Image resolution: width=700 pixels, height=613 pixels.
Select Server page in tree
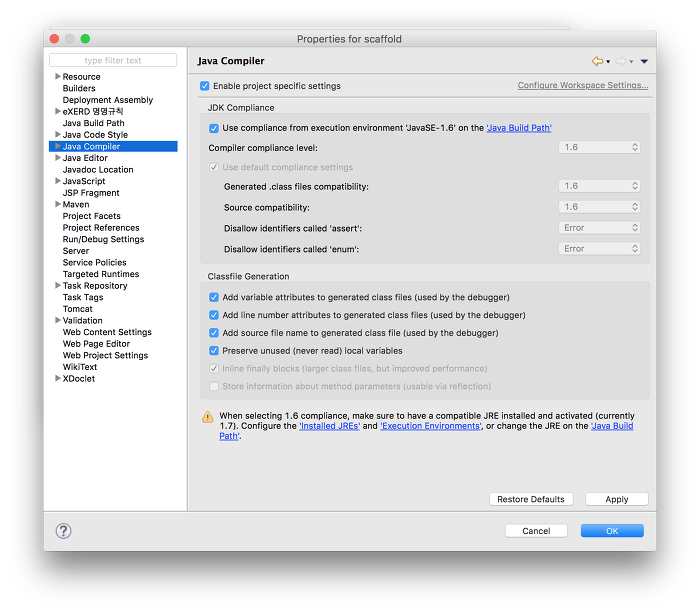pos(75,251)
